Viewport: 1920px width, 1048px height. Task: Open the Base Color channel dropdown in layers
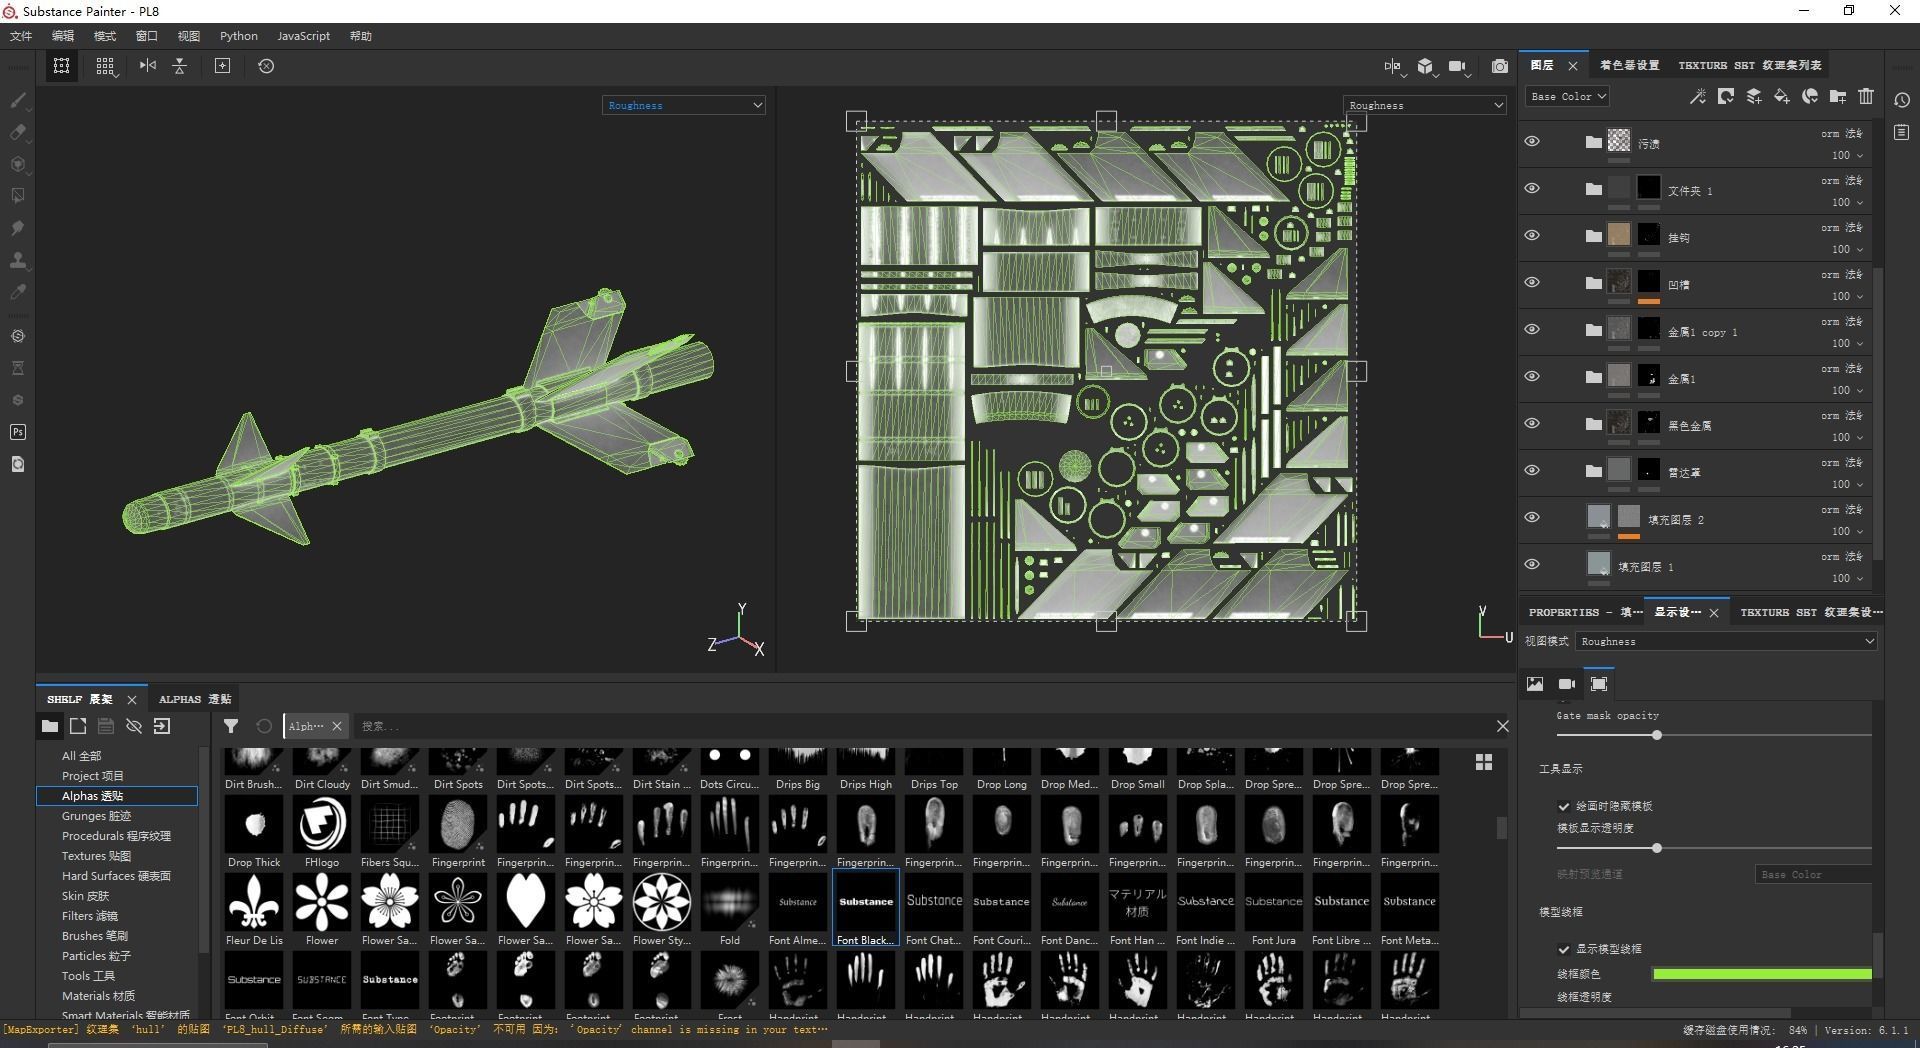click(x=1567, y=96)
